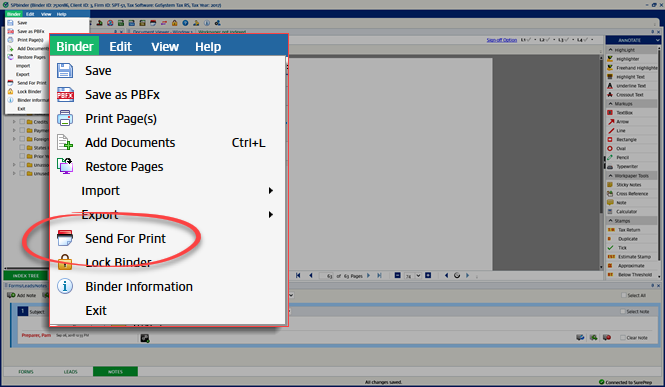This screenshot has width=665, height=387.
Task: Click the padlock icon in the top toolbar
Action: [x=174, y=23]
